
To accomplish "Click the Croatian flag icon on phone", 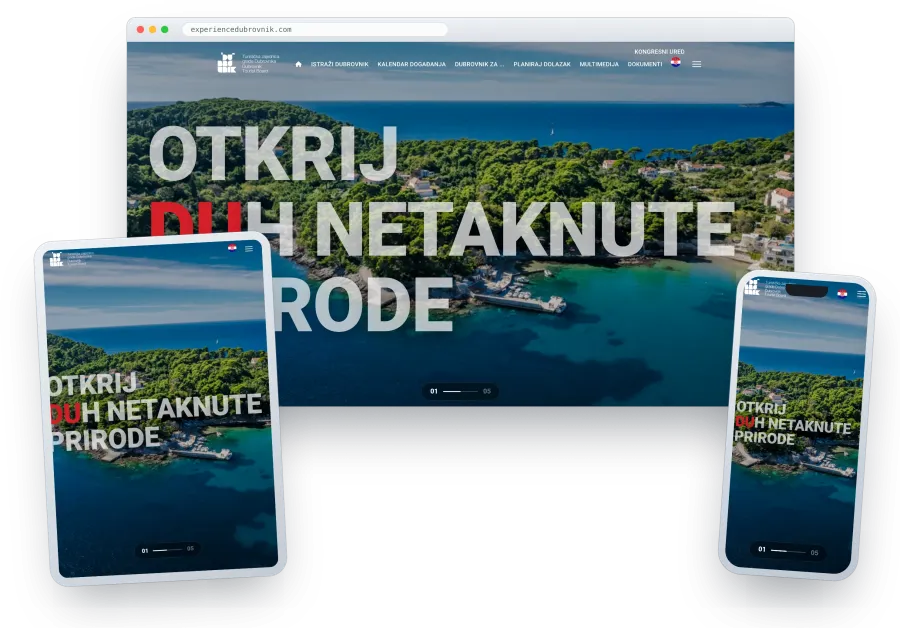I will click(x=842, y=294).
